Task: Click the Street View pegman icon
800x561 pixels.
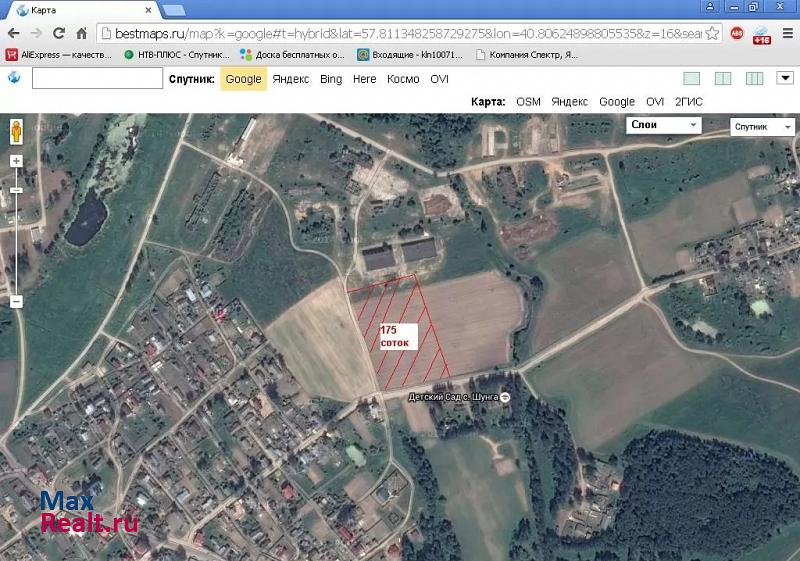Action: click(16, 132)
